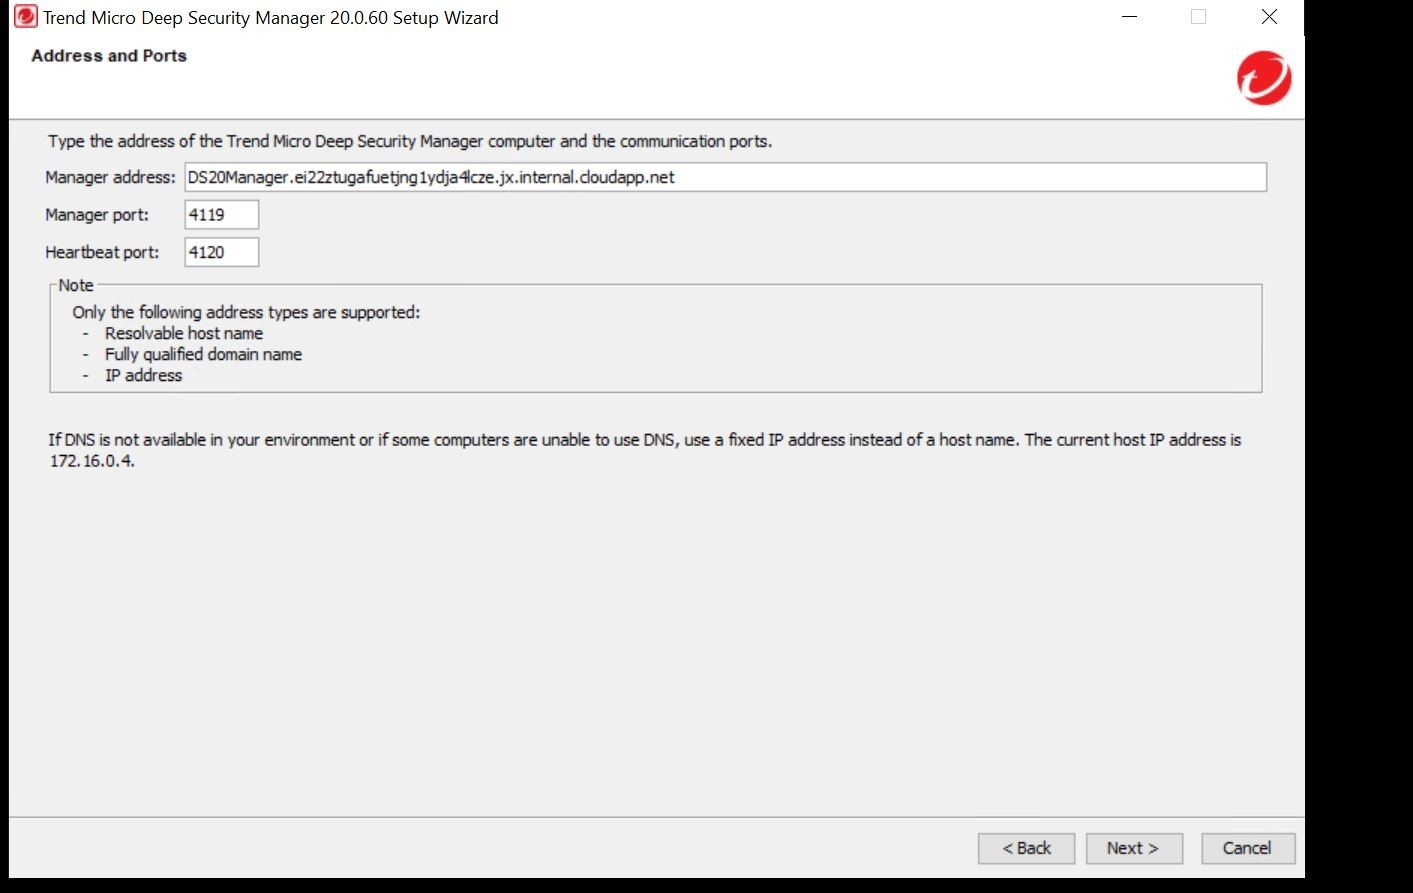Click "IP address" note line

coord(143,375)
